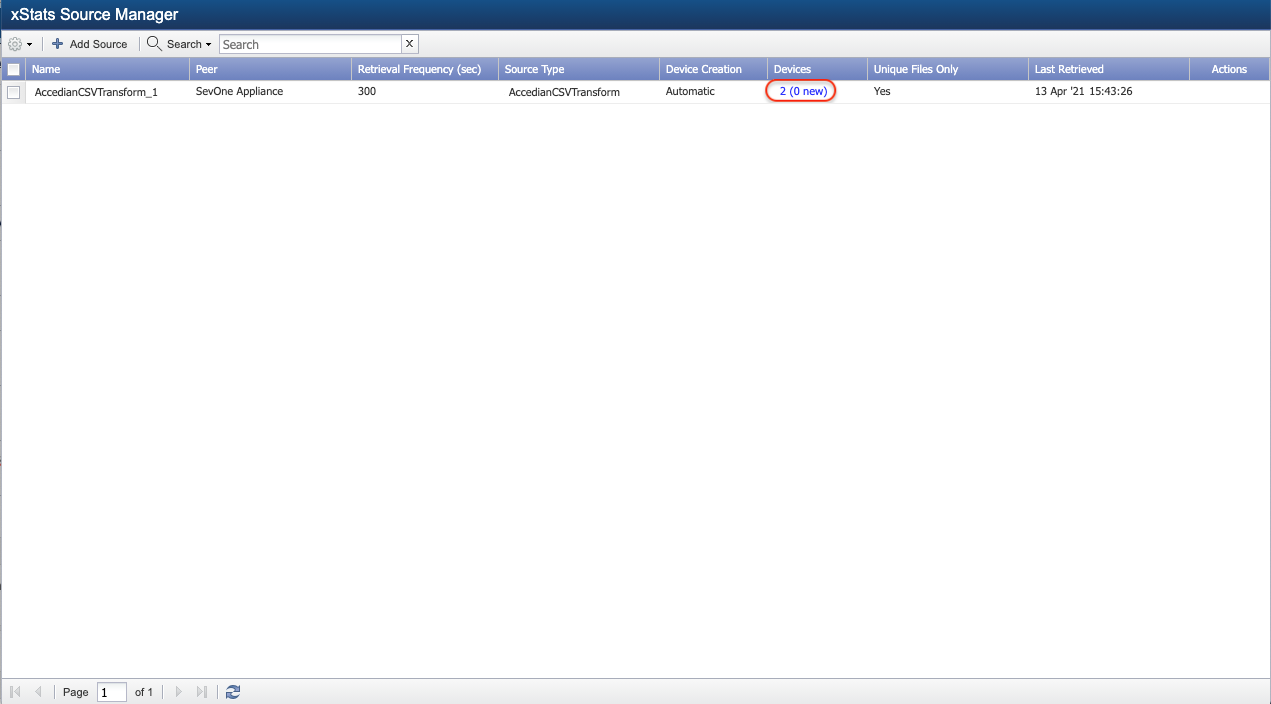Select the AccedianCSVTransform_1 name cell
This screenshot has width=1271, height=704.
click(x=96, y=92)
